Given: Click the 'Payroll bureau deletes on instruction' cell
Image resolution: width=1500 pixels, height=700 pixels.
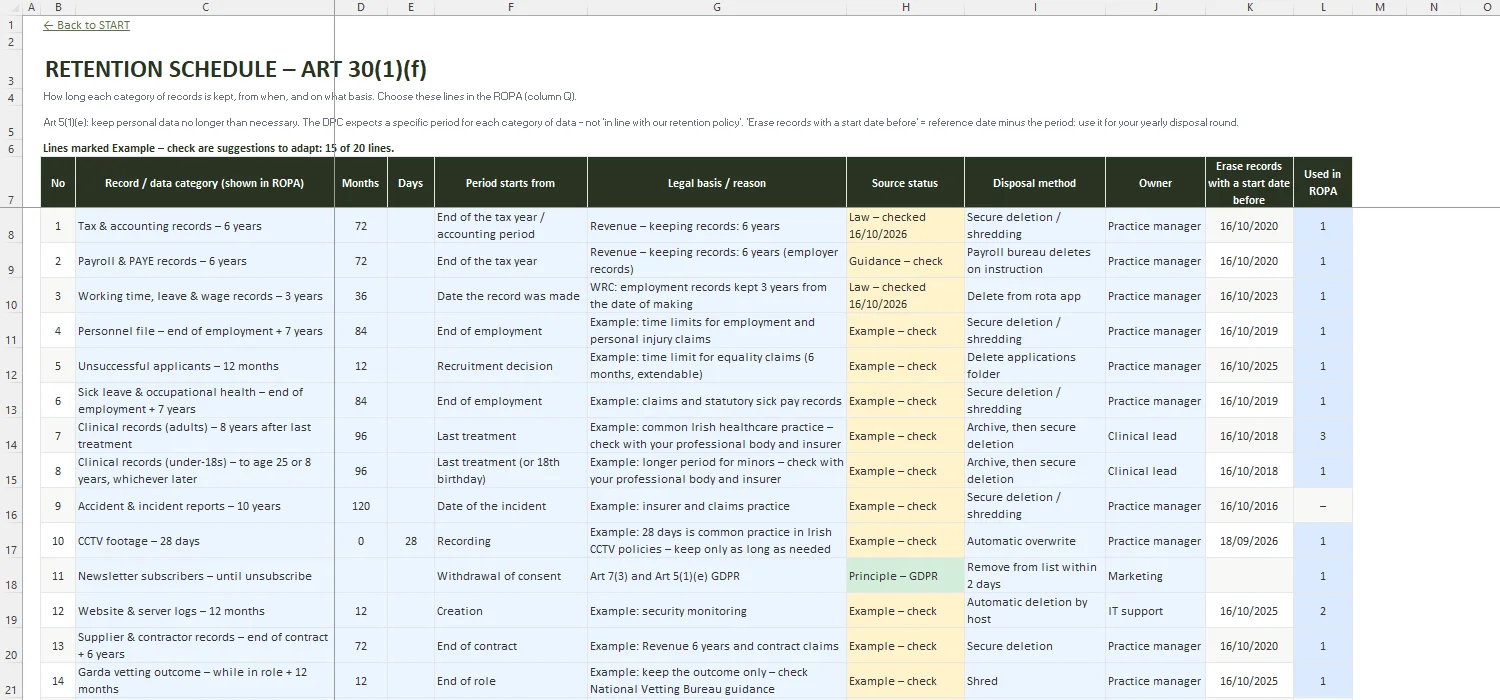Looking at the screenshot, I should click(1035, 261).
